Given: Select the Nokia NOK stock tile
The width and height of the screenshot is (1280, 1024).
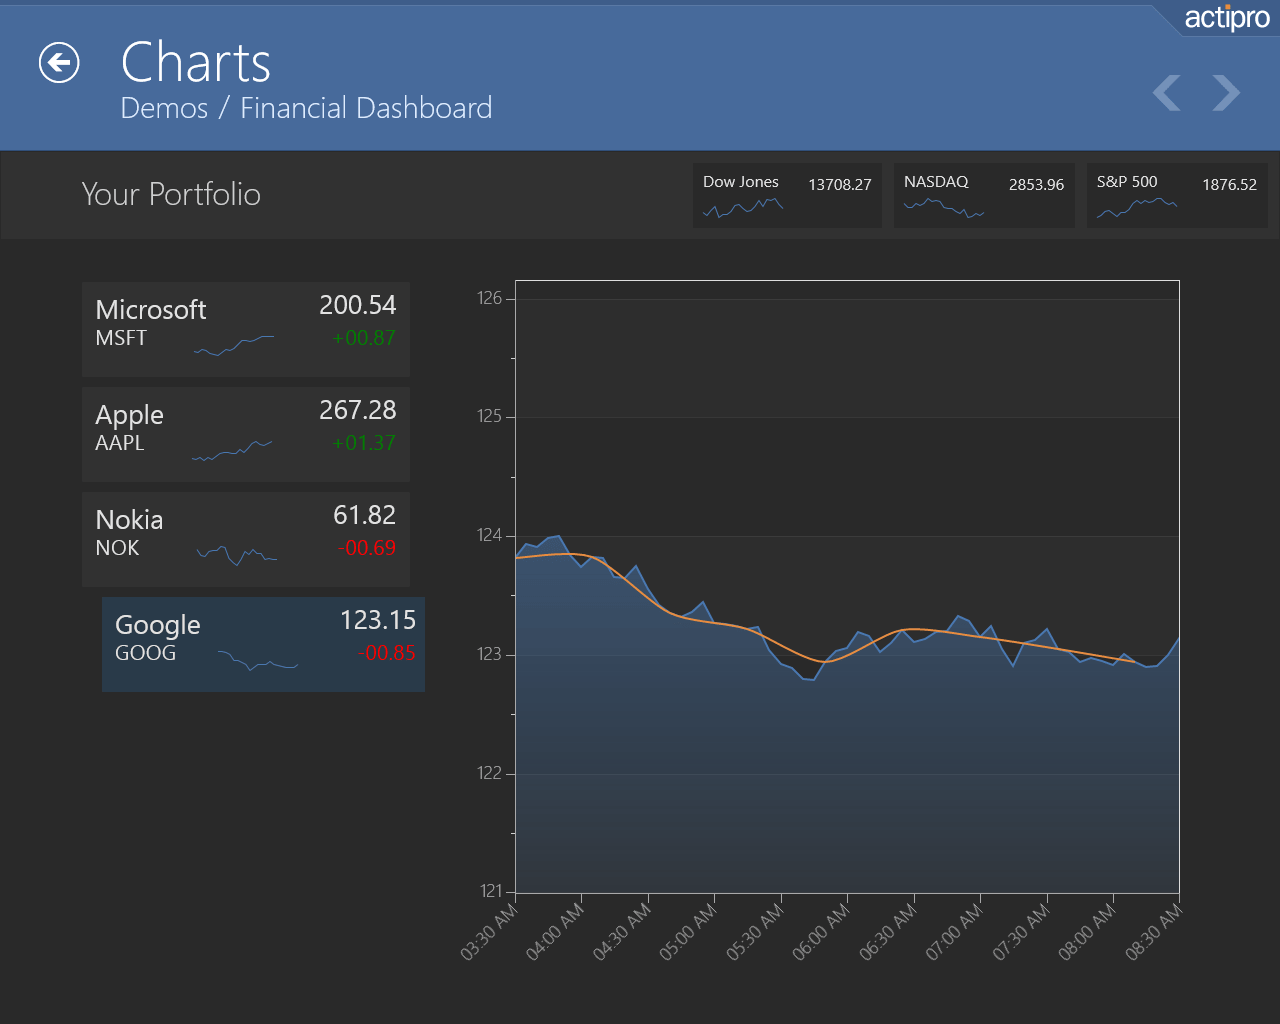Looking at the screenshot, I should tap(246, 539).
